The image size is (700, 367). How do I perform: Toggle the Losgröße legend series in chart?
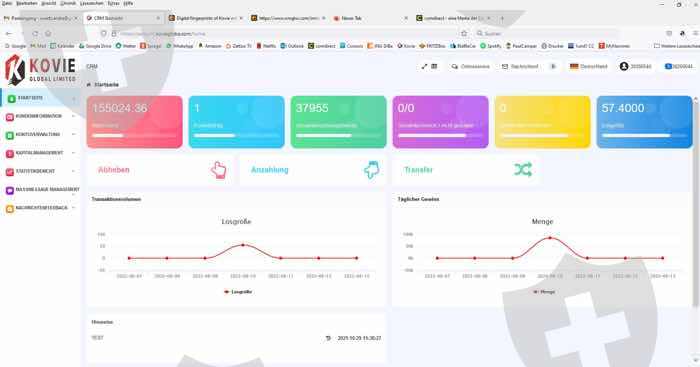pos(238,292)
